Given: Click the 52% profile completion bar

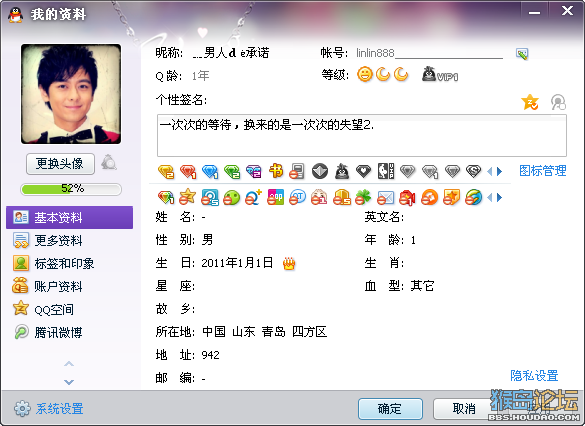Looking at the screenshot, I should [71, 189].
